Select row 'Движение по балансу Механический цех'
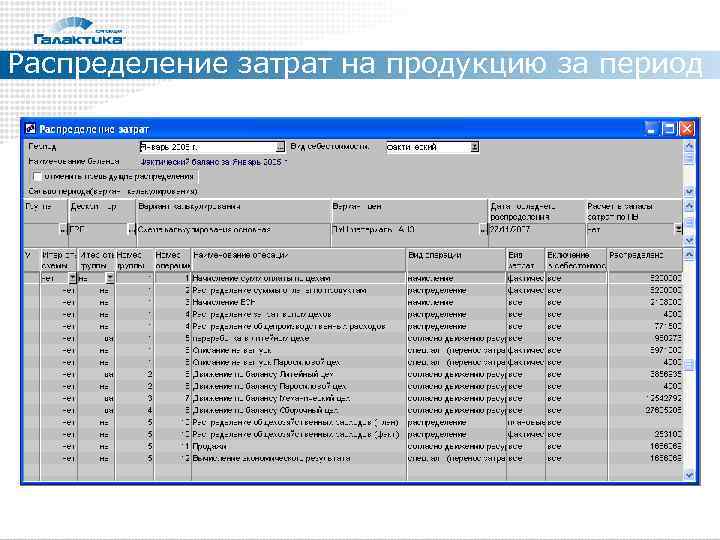 coord(353,398)
